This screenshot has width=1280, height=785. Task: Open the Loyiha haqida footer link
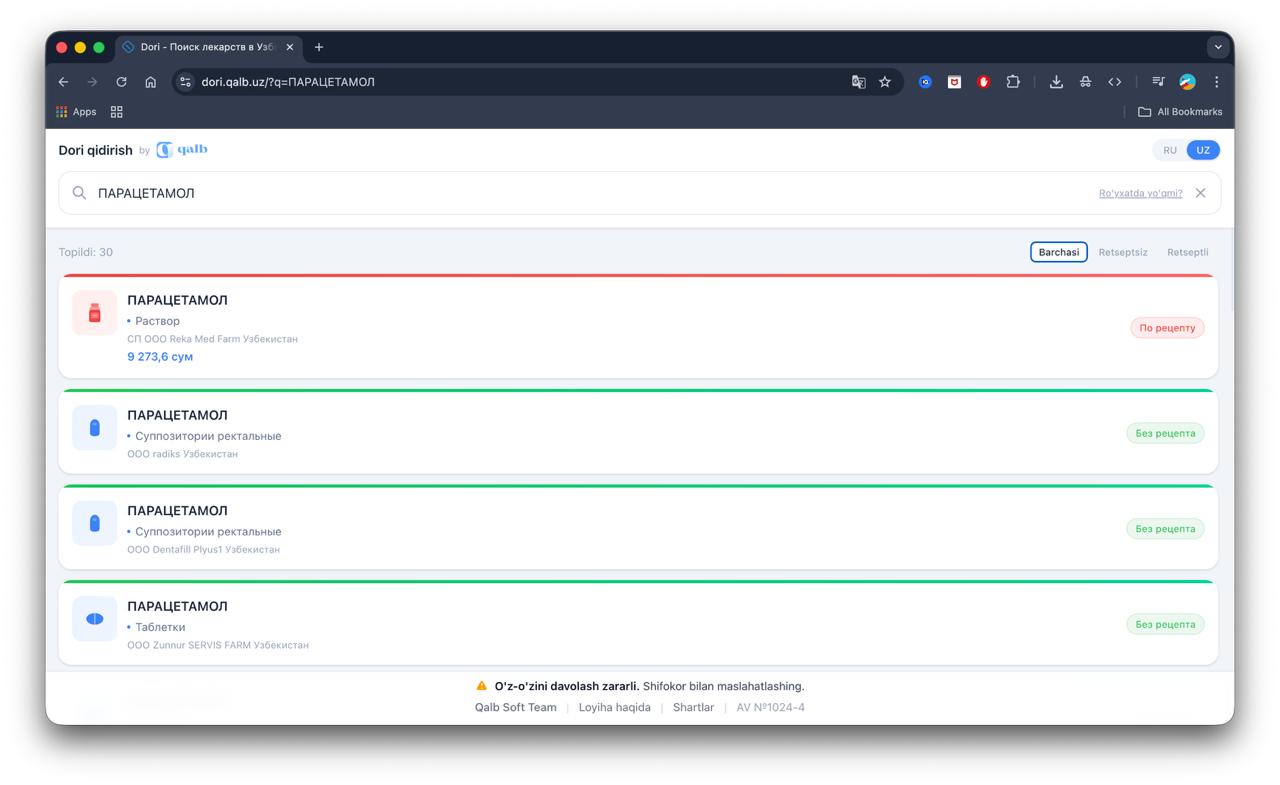point(614,707)
